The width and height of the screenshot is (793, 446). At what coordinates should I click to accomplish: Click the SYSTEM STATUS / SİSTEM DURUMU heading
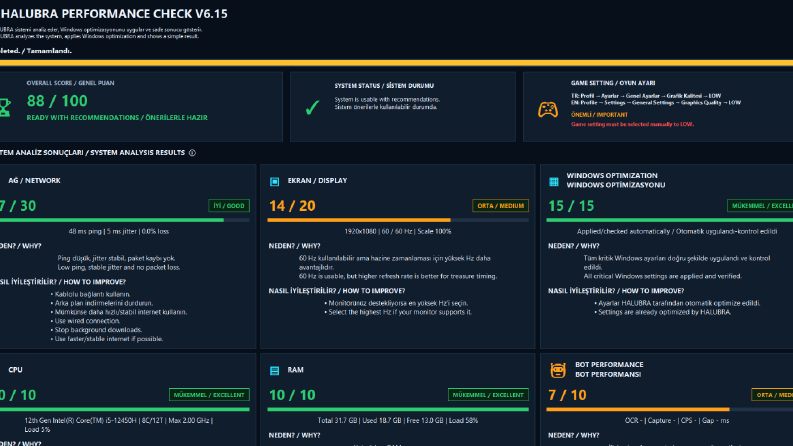[384, 86]
